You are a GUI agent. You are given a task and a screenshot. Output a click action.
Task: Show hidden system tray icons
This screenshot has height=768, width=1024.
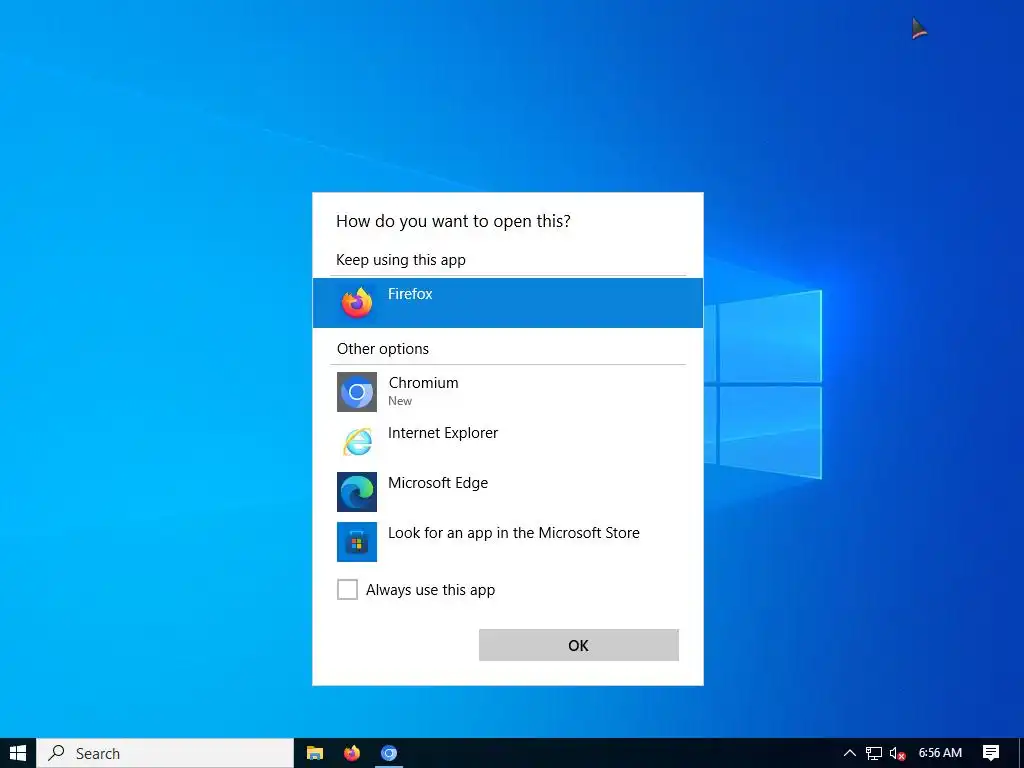850,753
